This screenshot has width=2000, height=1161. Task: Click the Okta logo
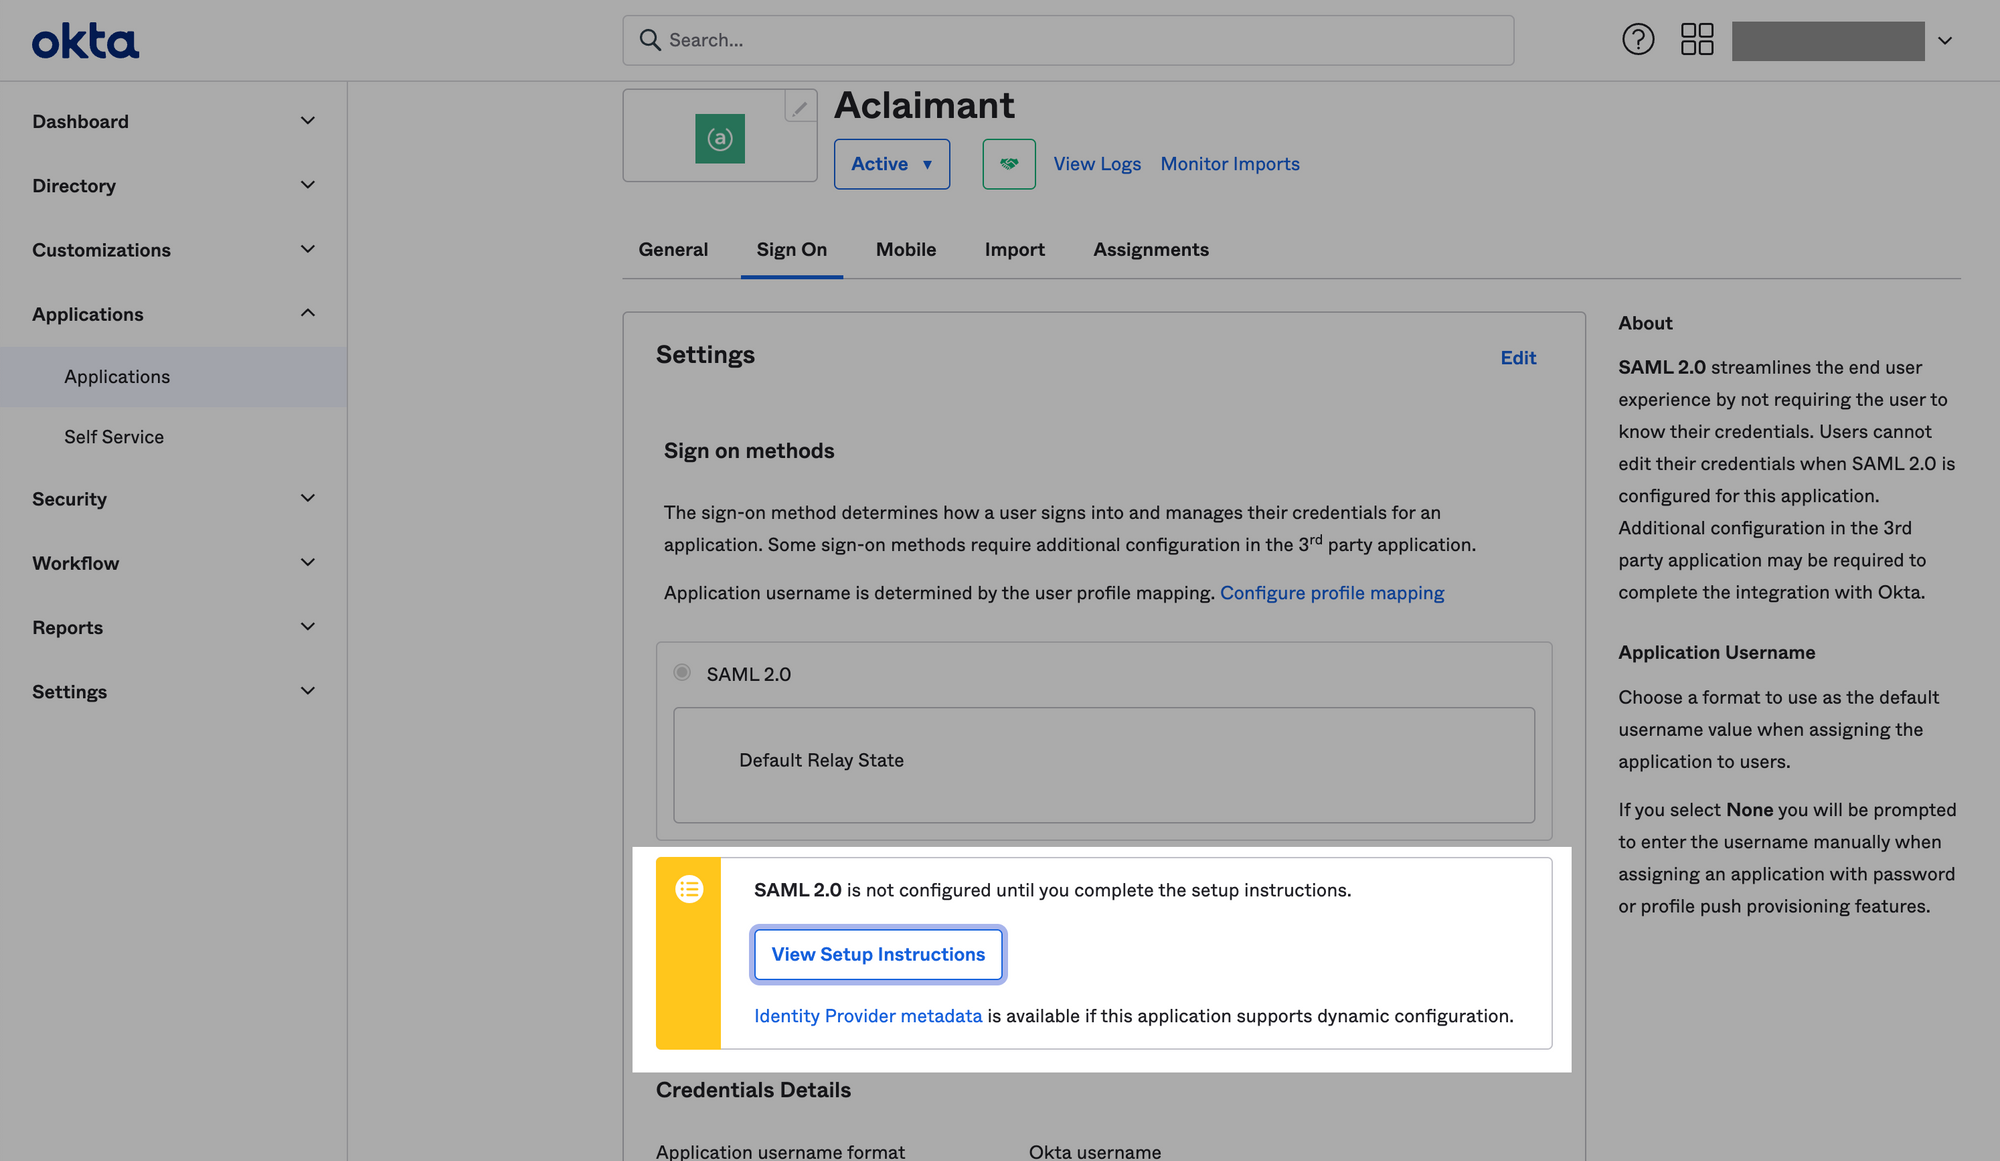[85, 41]
